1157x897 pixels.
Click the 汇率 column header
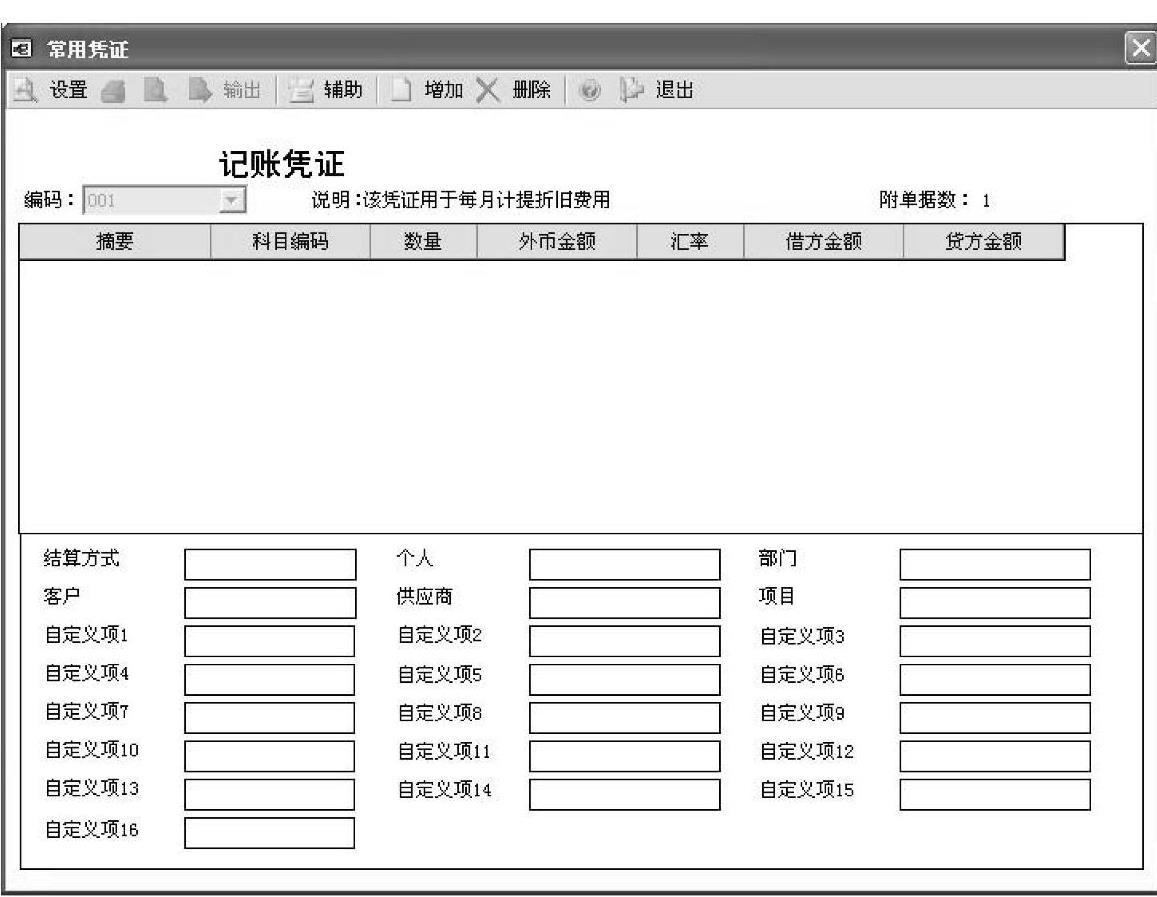coord(689,241)
